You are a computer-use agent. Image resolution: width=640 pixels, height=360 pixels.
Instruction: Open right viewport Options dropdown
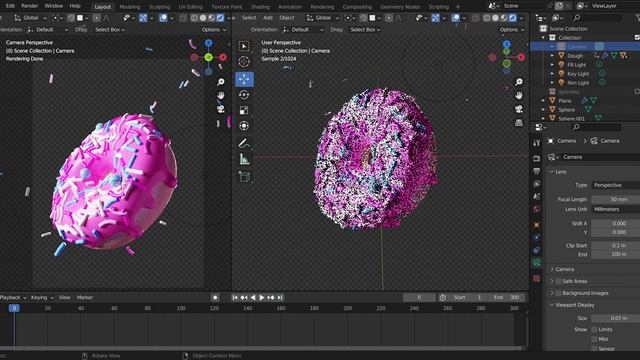coord(511,30)
